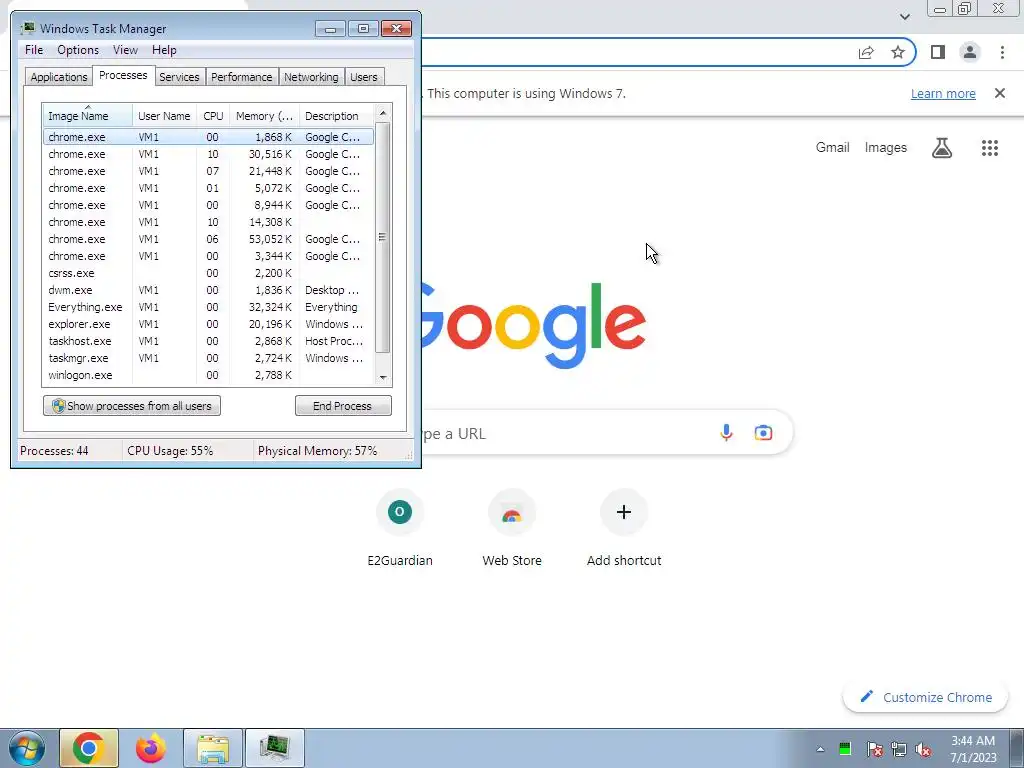Viewport: 1024px width, 768px height.
Task: Click process list scroll down arrow
Action: pyautogui.click(x=383, y=377)
